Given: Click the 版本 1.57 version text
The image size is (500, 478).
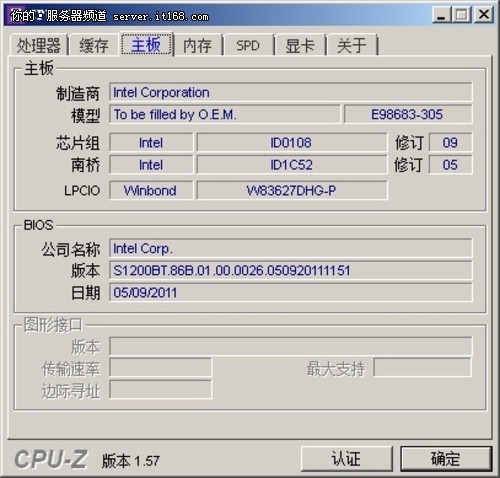Looking at the screenshot, I should [x=131, y=461].
